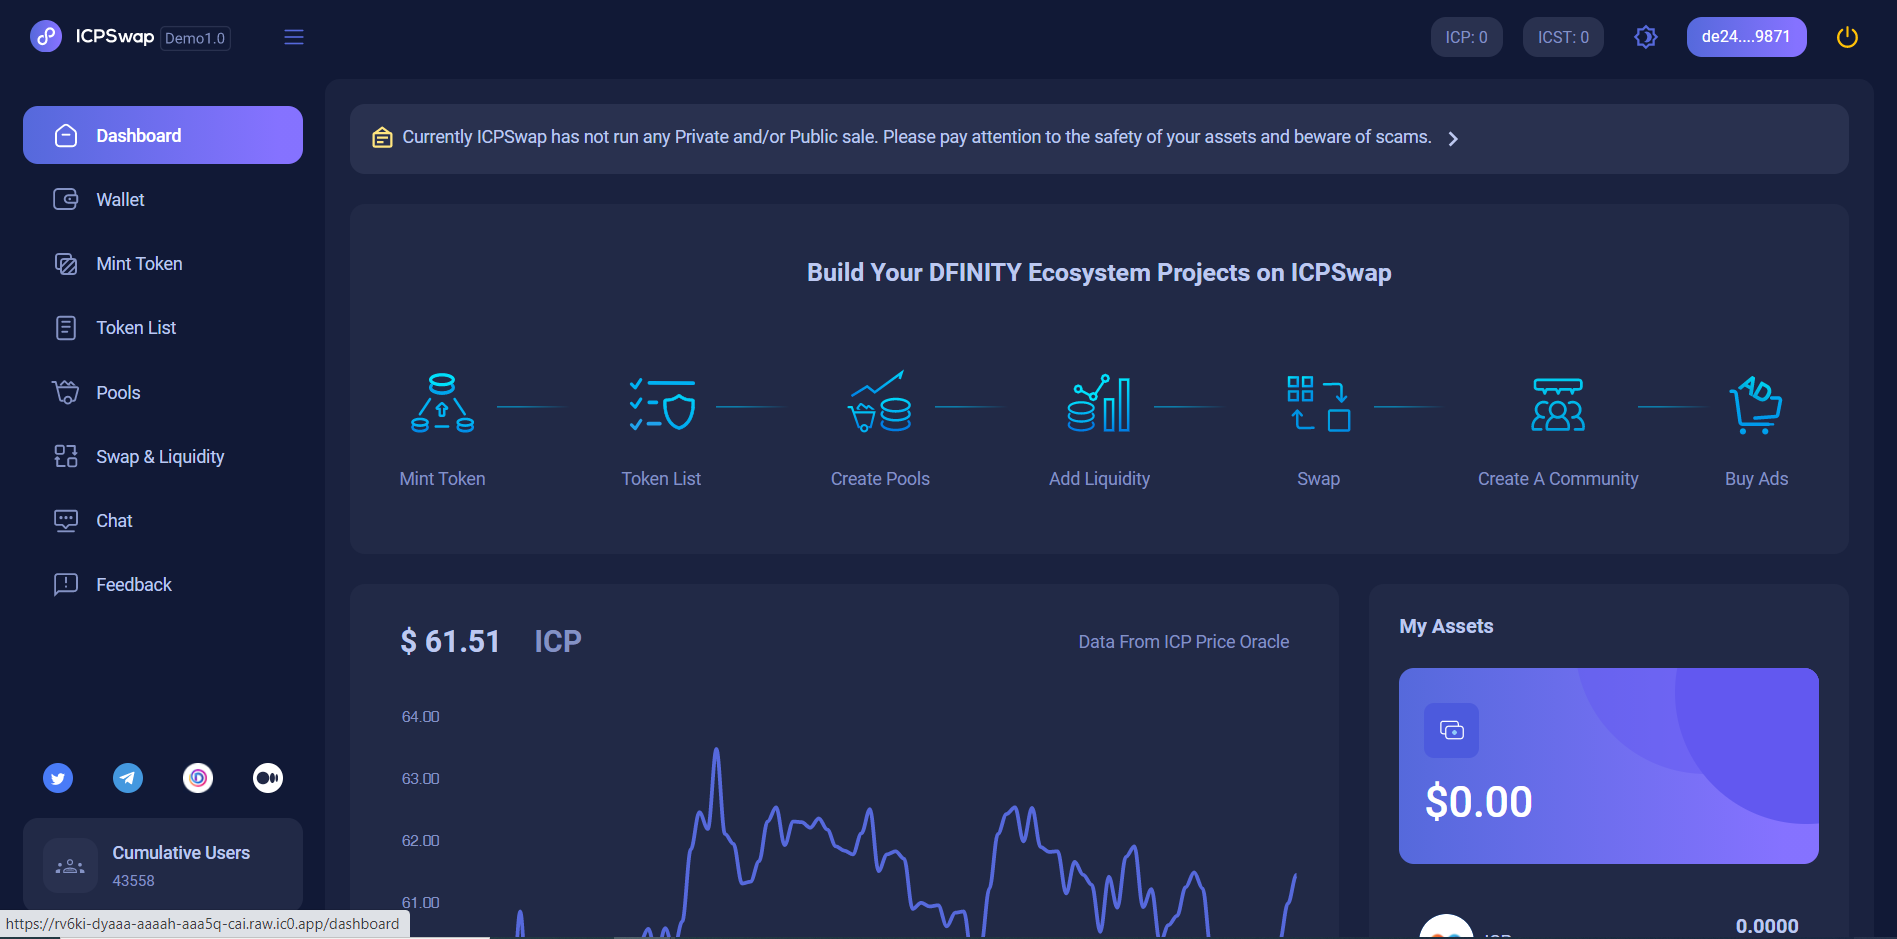Click the Mint Token sidebar icon
Viewport: 1897px width, 939px height.
(66, 264)
